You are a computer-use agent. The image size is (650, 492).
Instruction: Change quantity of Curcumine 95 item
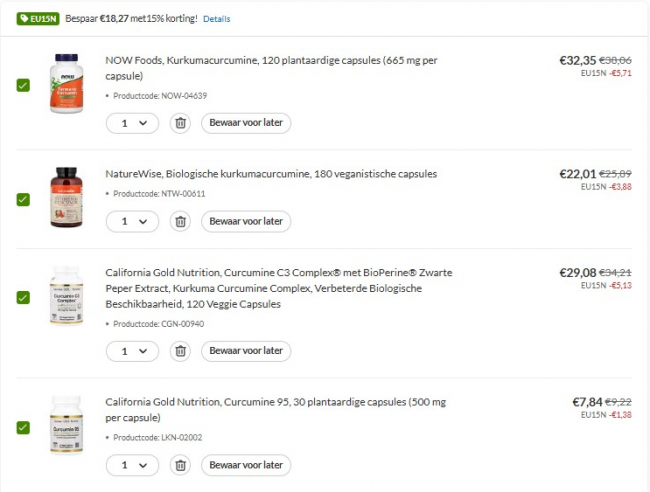133,465
